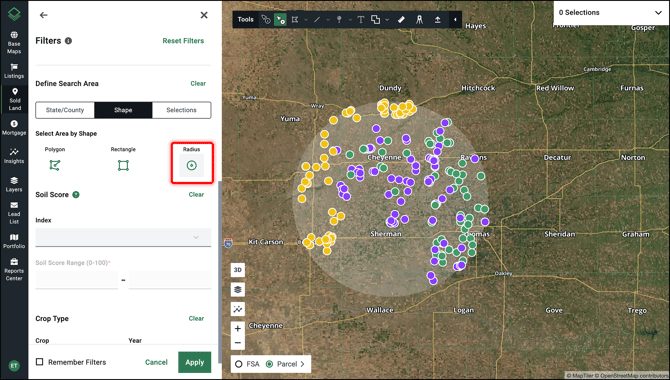Switch to the Selections tab
Screen dimensions: 670x380
click(181, 110)
